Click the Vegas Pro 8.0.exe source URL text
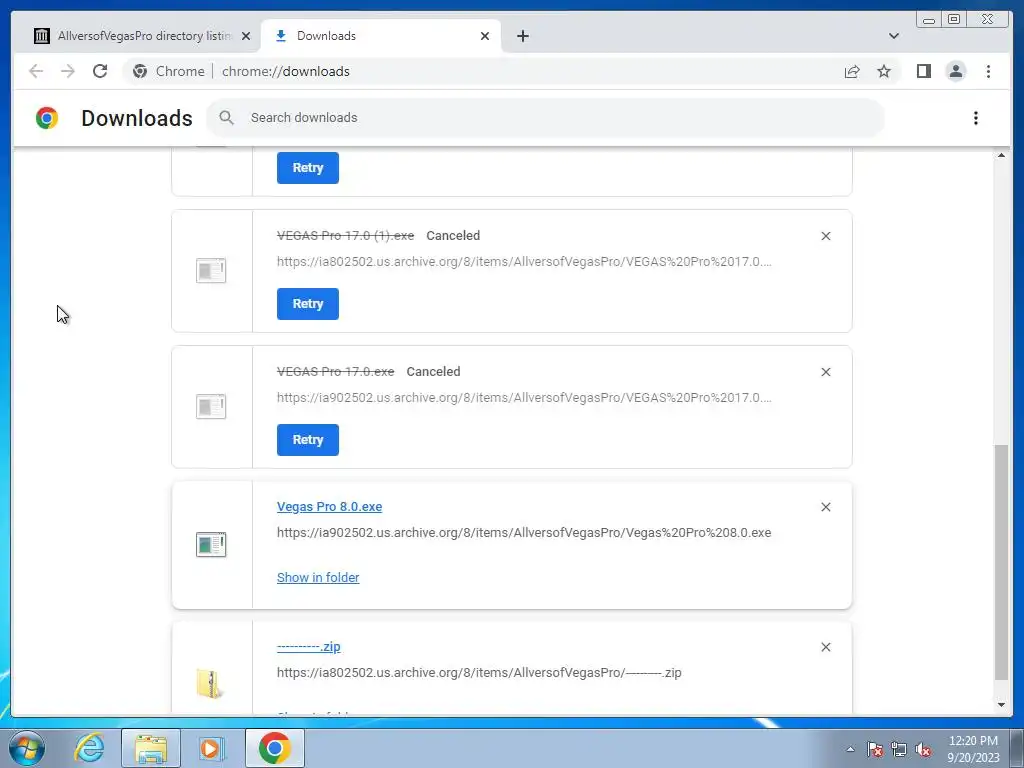 click(524, 533)
